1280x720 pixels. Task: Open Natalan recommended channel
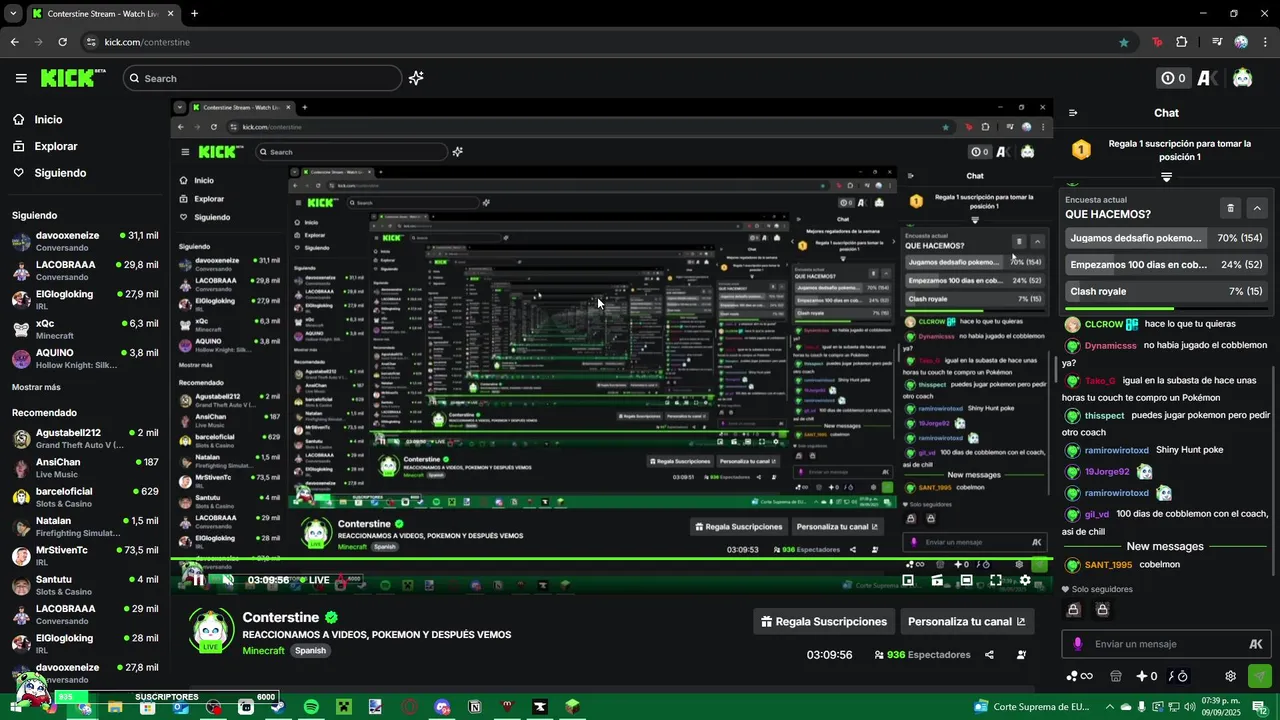[85, 526]
